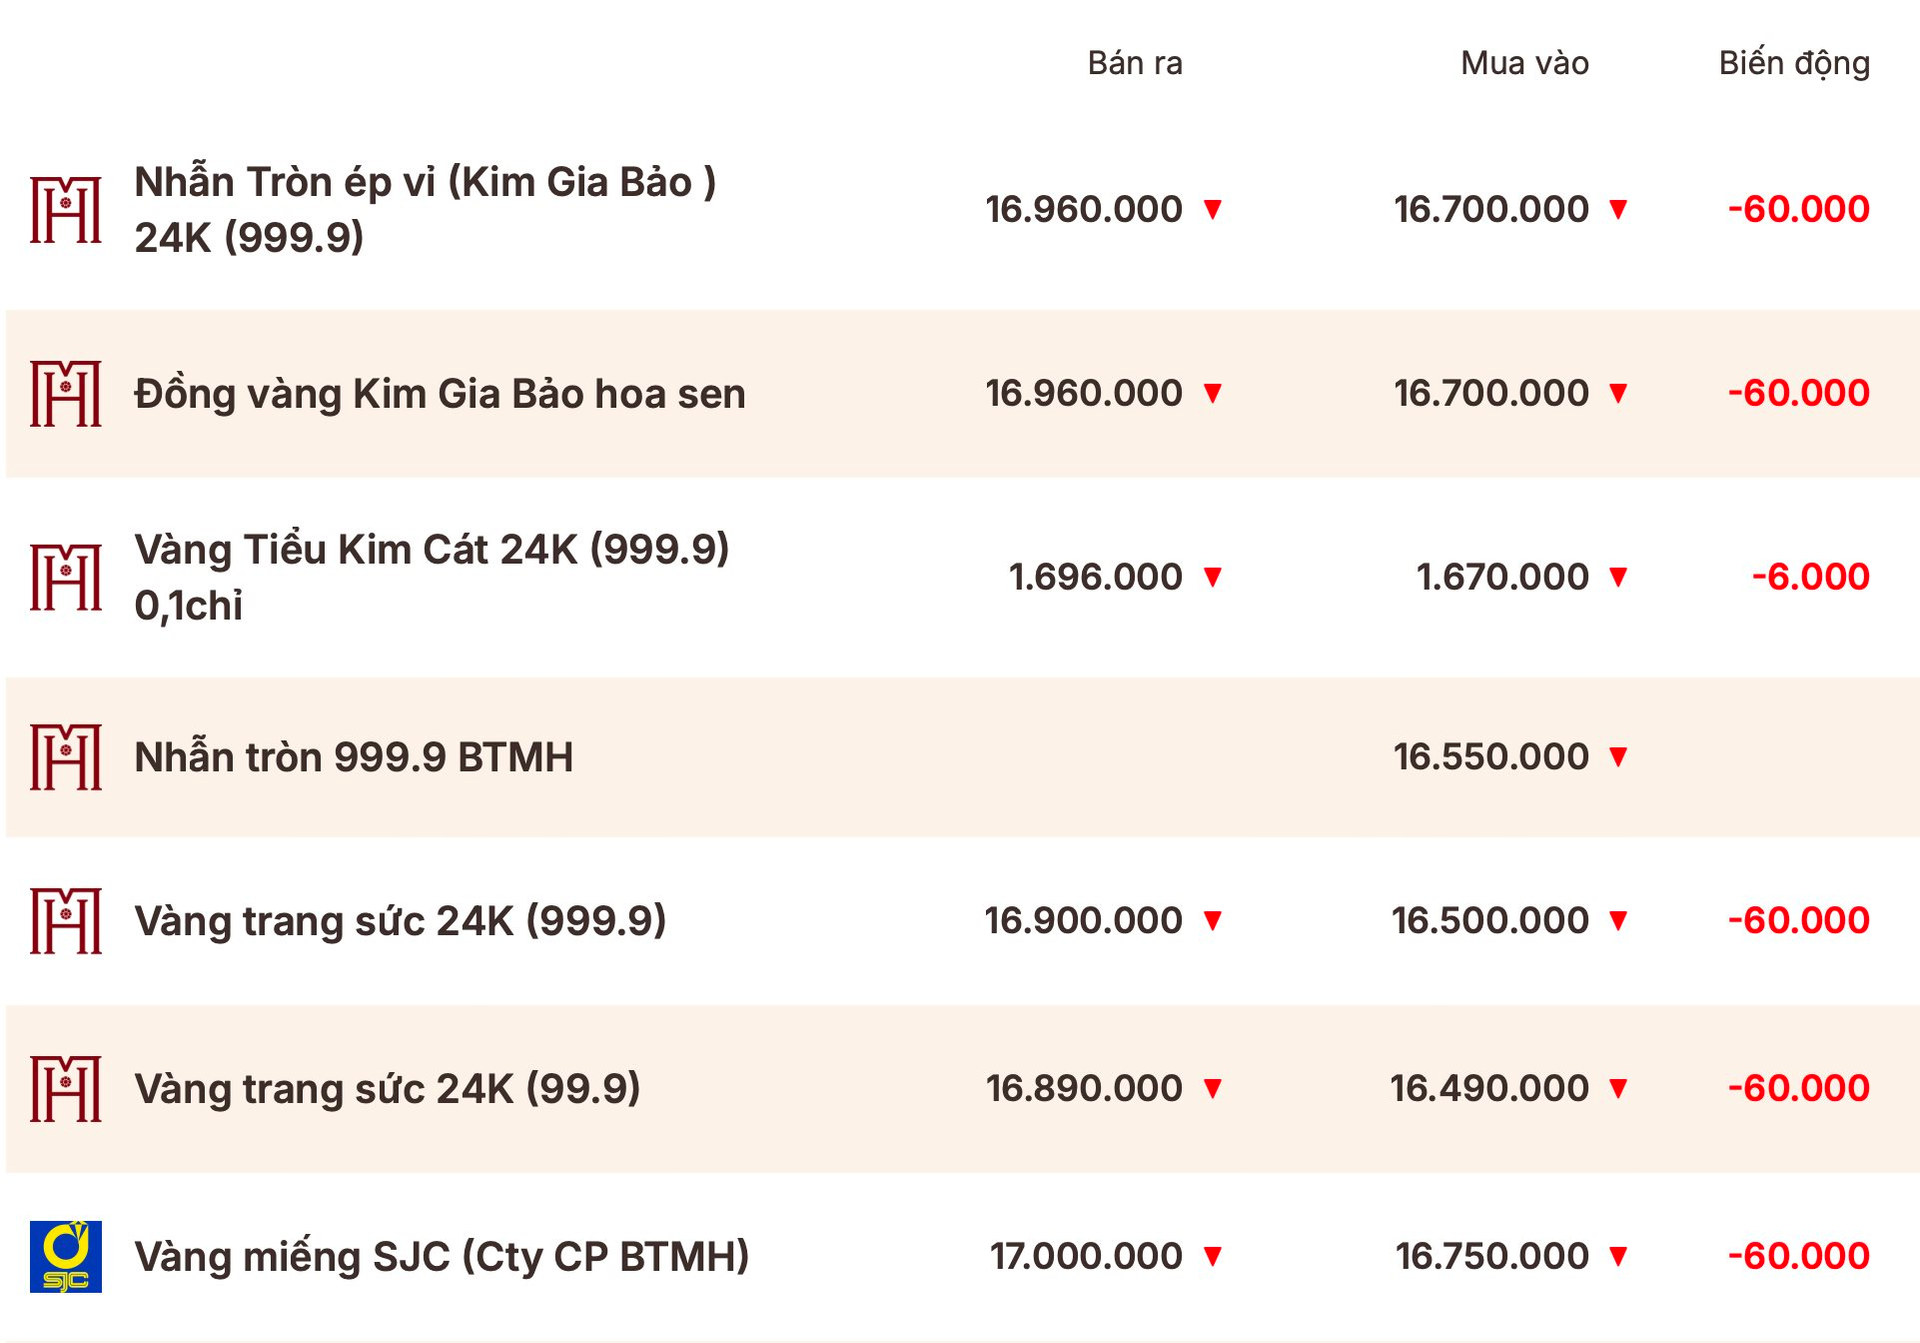Screen dimensions: 1920x1343
Task: Select the Biến động column header
Action: click(1794, 63)
